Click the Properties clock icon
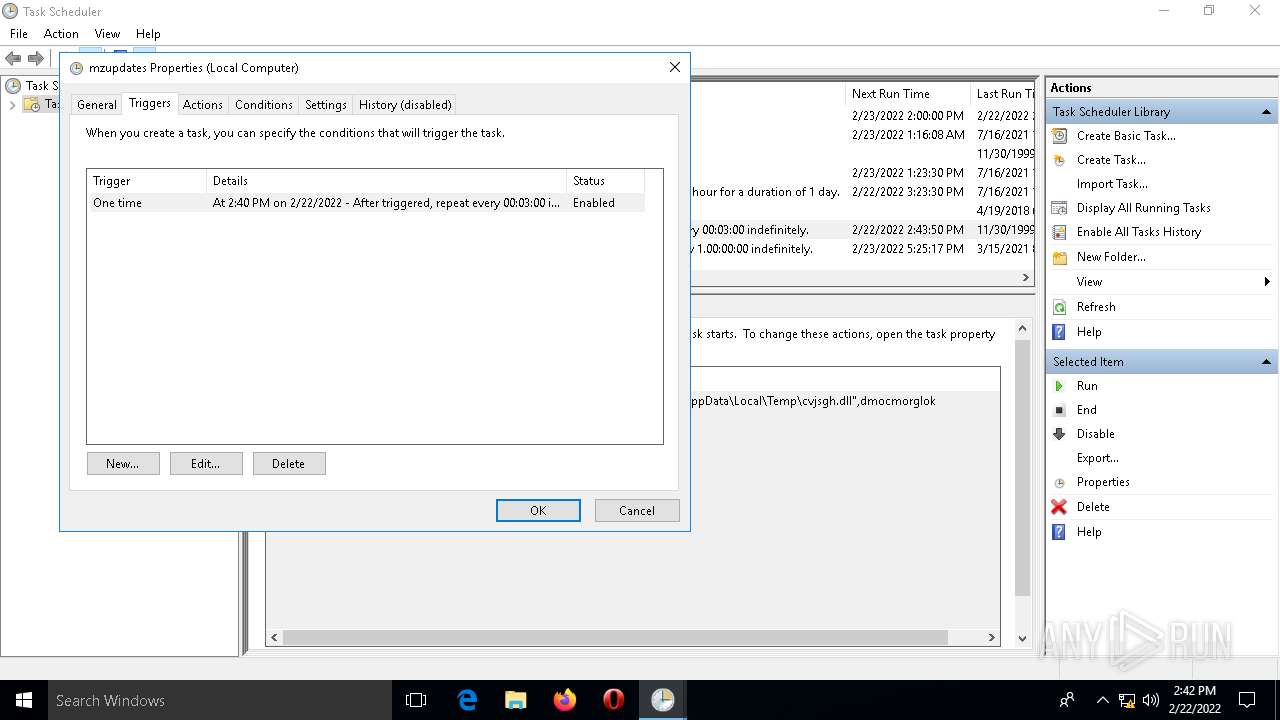This screenshot has width=1280, height=720. (x=1059, y=482)
